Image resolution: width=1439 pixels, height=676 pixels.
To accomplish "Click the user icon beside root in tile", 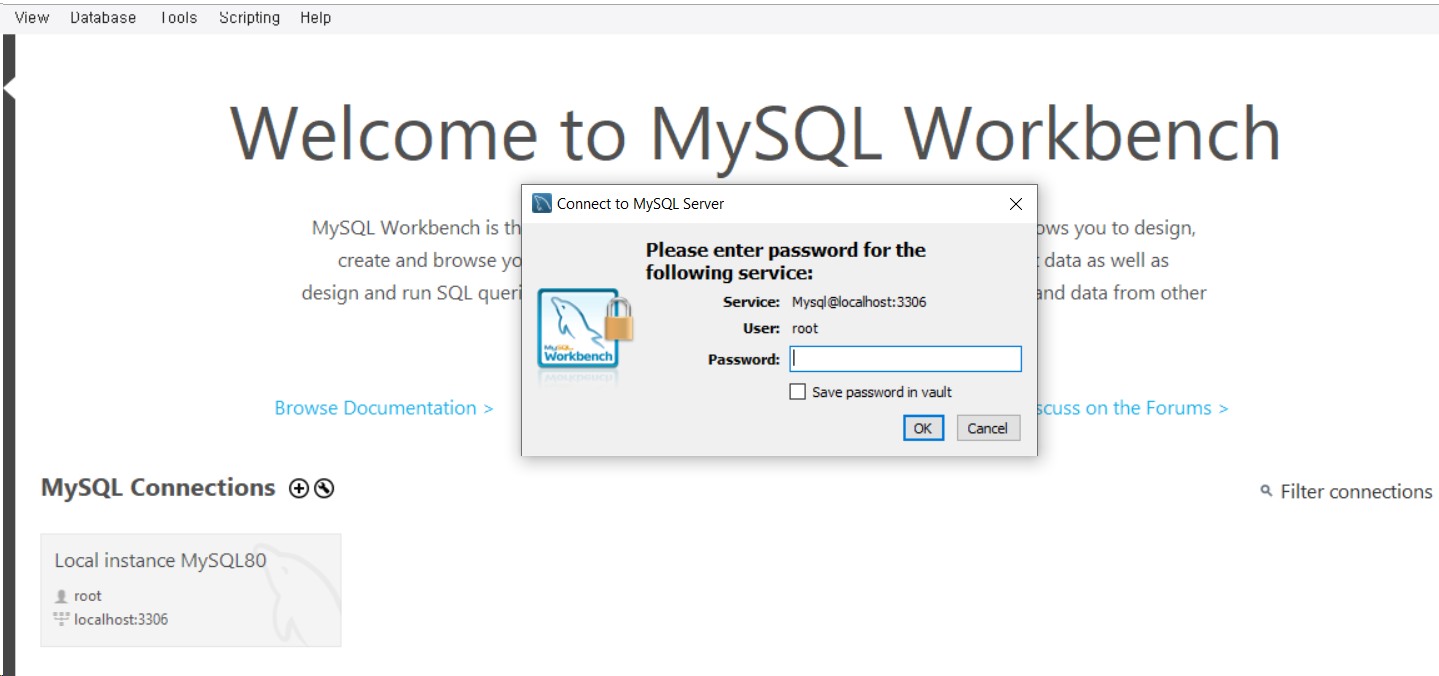I will point(61,596).
